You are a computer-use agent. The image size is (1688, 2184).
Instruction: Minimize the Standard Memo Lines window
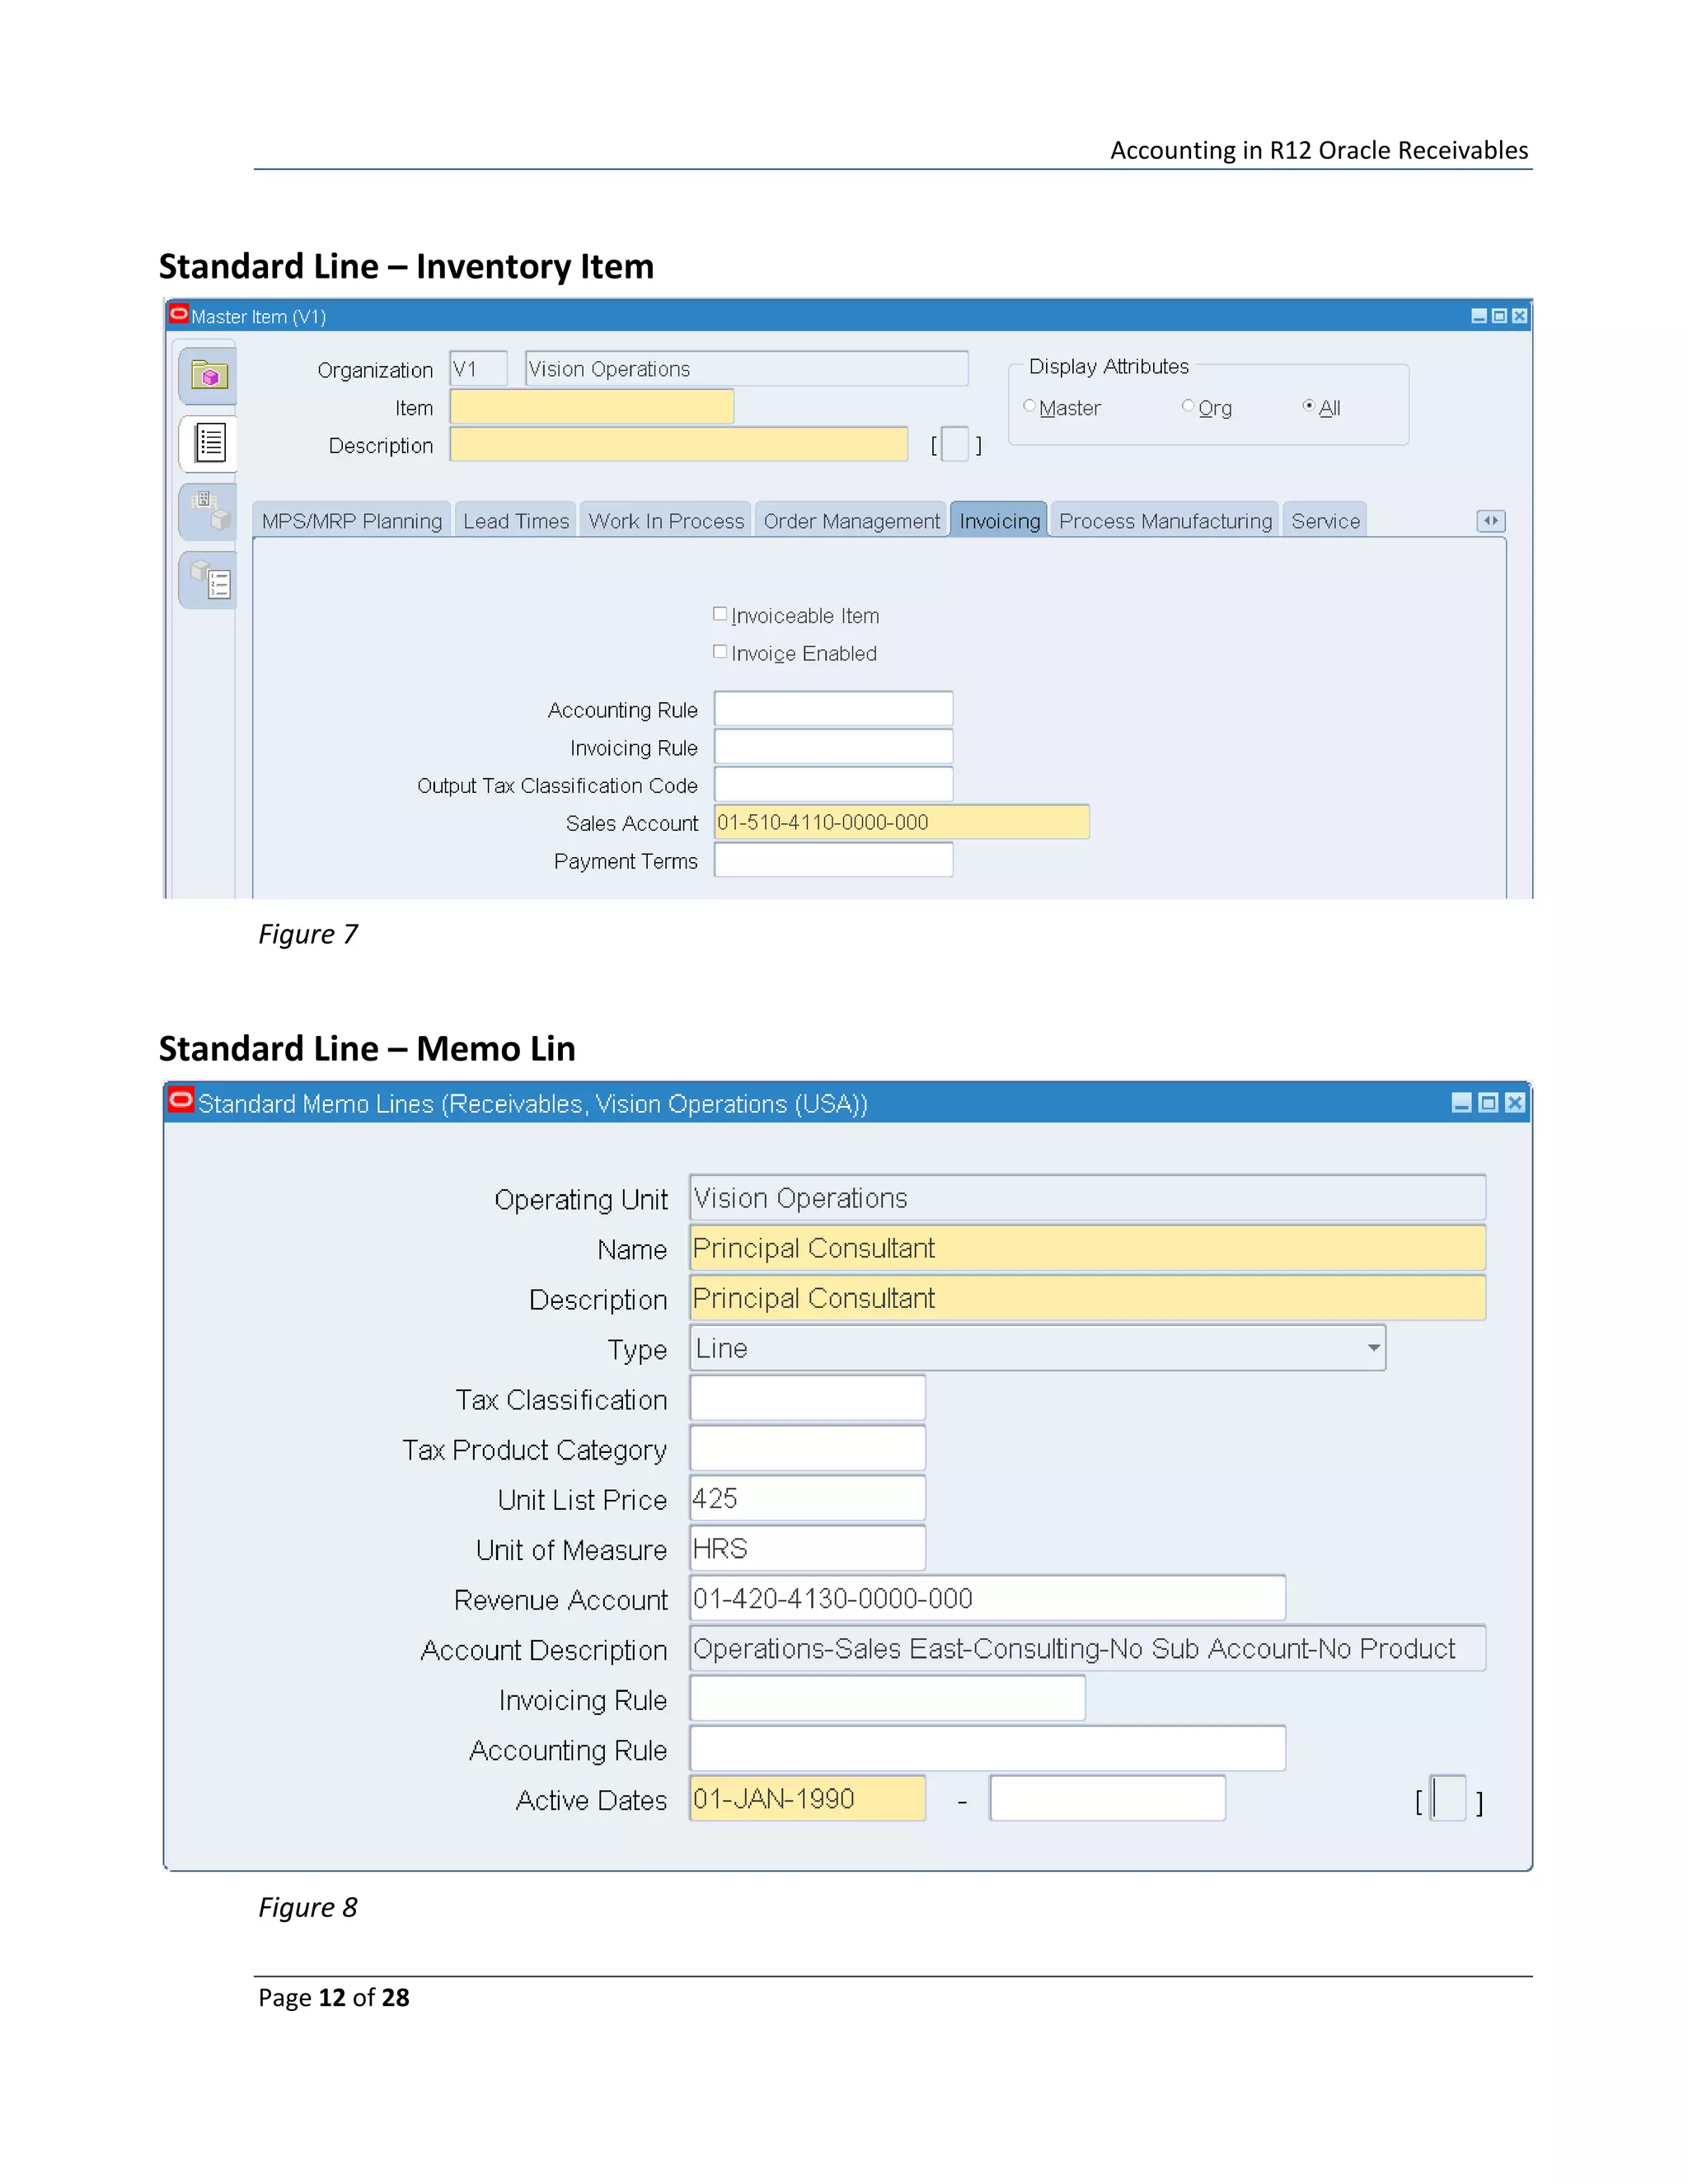pos(1461,1102)
